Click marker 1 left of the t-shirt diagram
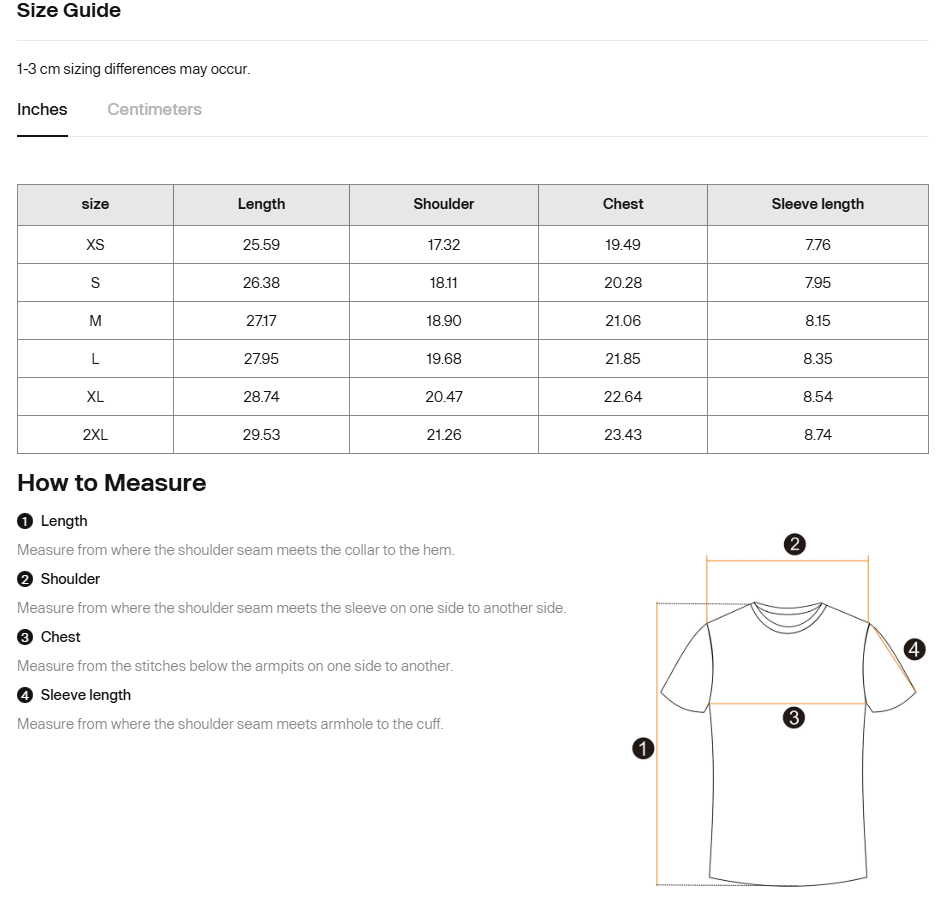943x907 pixels. [643, 749]
